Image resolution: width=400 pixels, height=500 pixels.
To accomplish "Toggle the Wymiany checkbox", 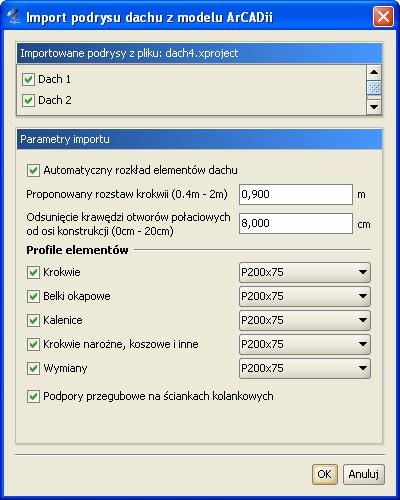I will click(33, 368).
